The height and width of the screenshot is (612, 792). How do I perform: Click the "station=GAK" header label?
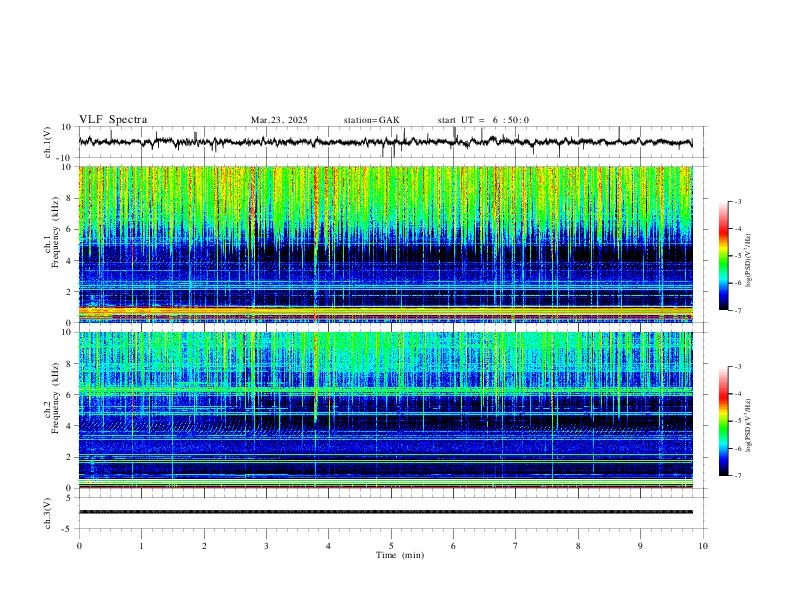(x=371, y=120)
